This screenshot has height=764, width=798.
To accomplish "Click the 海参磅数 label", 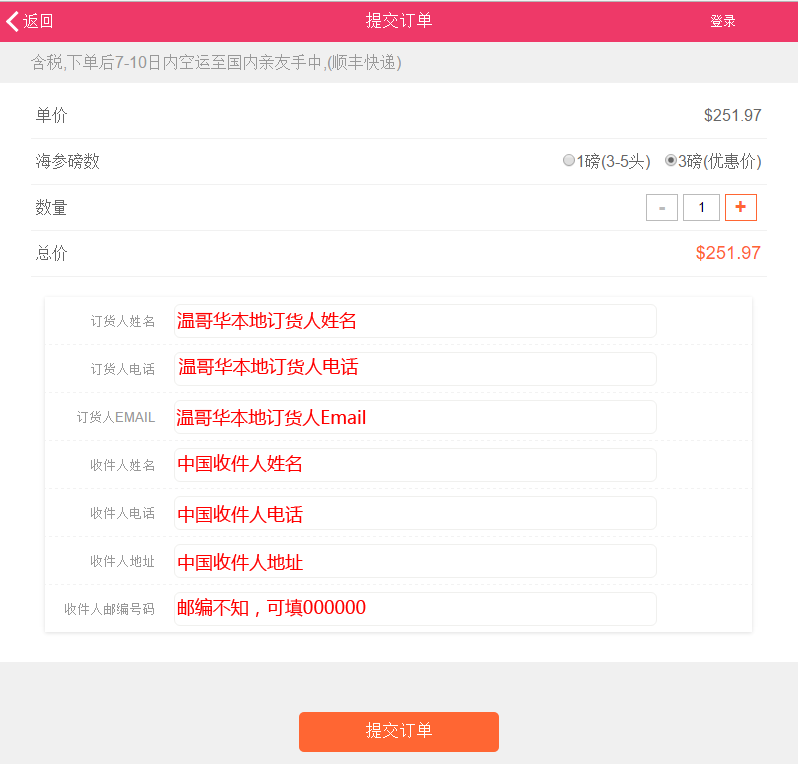I will 68,161.
